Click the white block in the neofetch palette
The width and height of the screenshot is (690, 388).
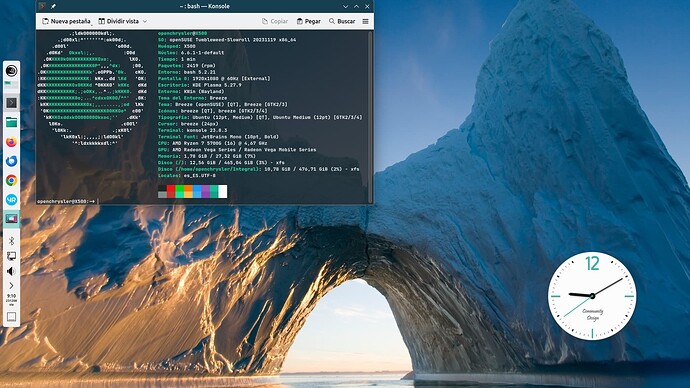pos(223,191)
